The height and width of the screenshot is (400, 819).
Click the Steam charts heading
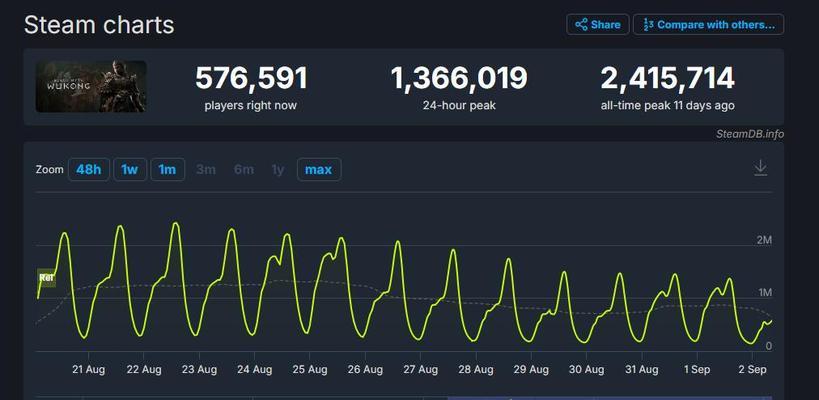point(99,25)
